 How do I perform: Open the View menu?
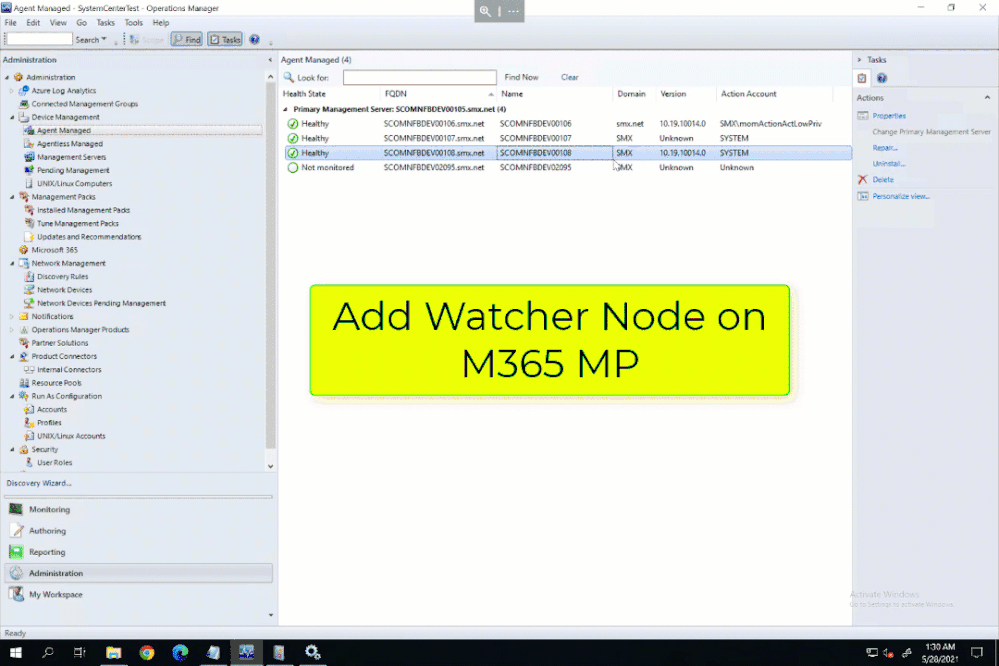pos(58,23)
